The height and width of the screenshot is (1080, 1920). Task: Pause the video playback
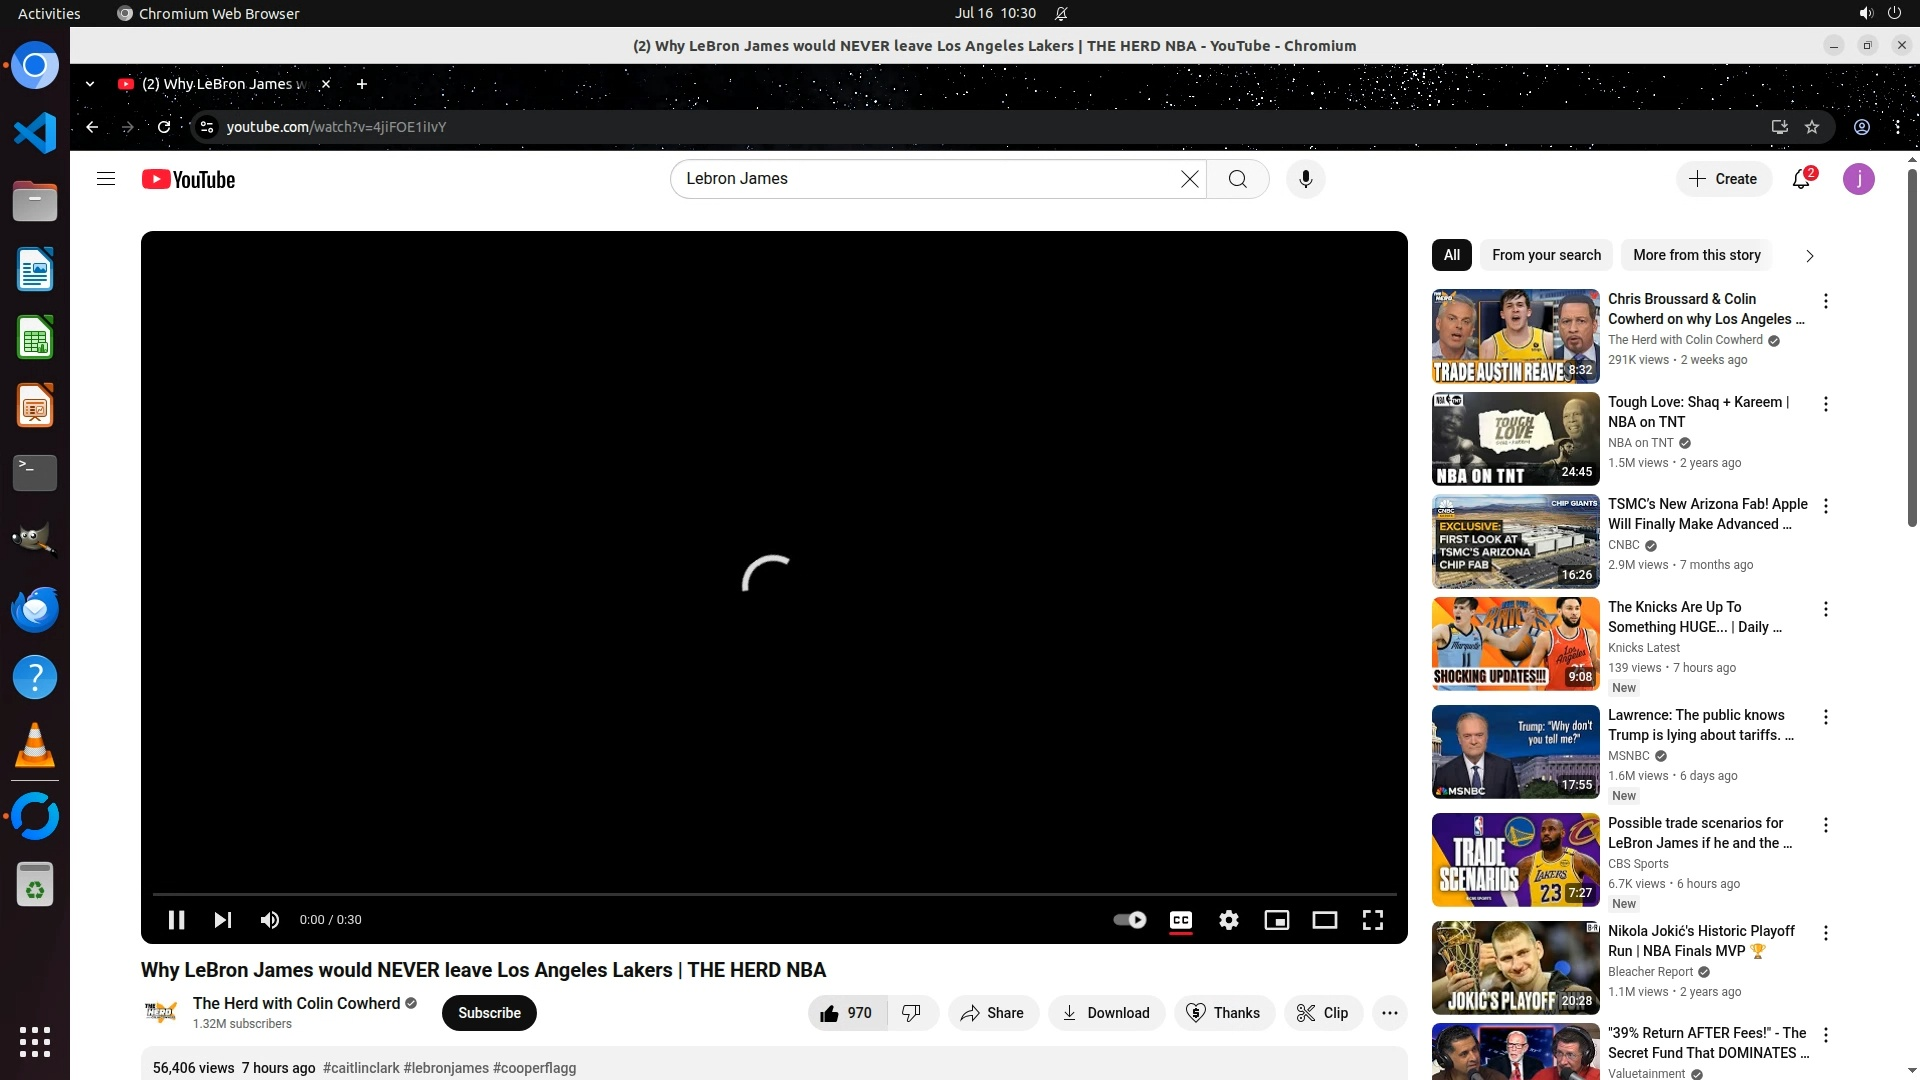(176, 920)
